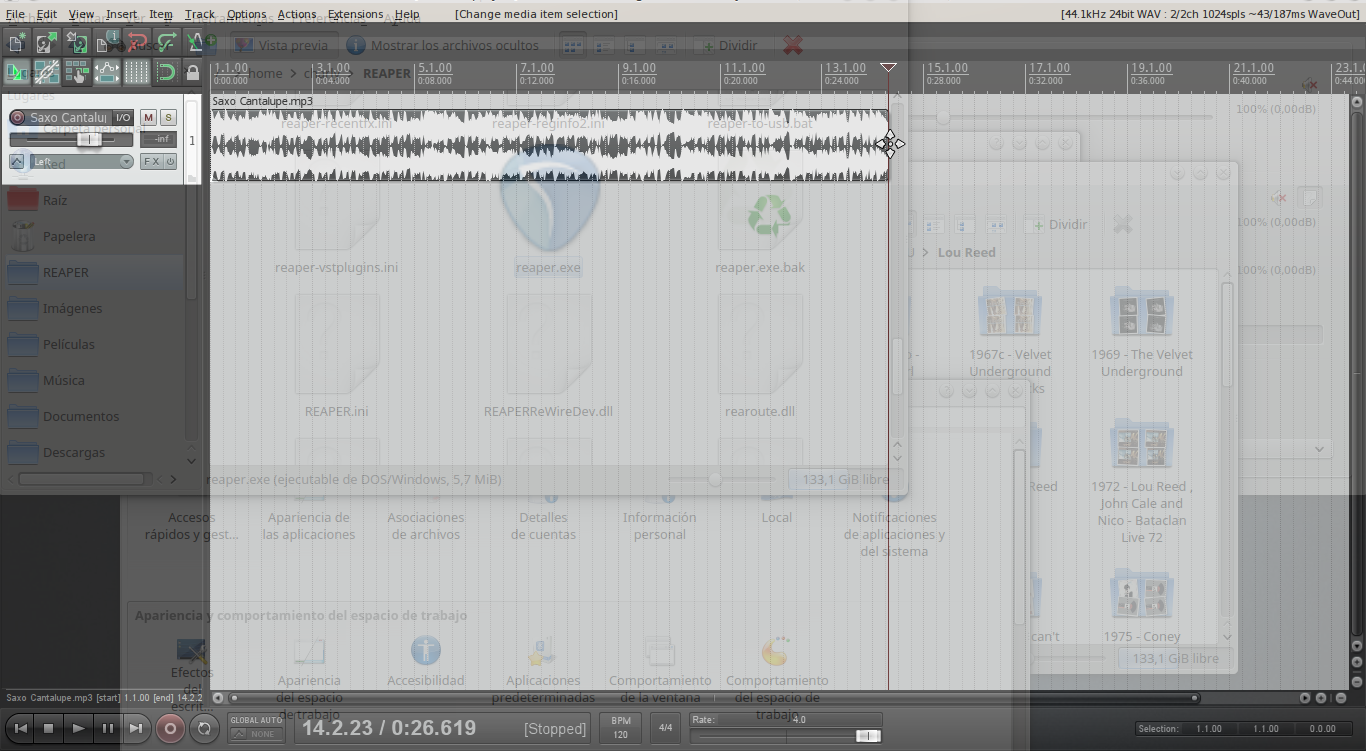The image size is (1366, 751).
Task: Open the Item menu
Action: pyautogui.click(x=161, y=14)
